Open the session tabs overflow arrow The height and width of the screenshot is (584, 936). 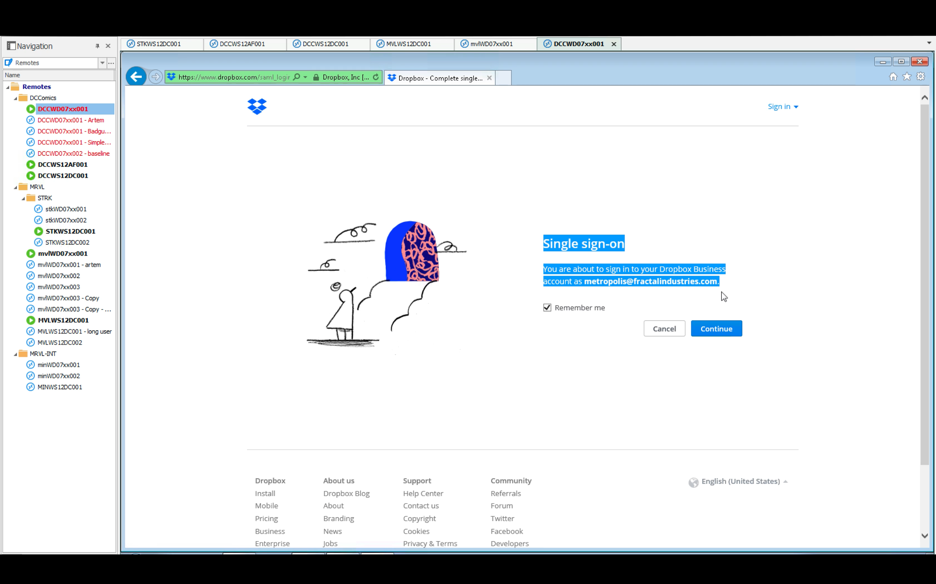(x=929, y=43)
